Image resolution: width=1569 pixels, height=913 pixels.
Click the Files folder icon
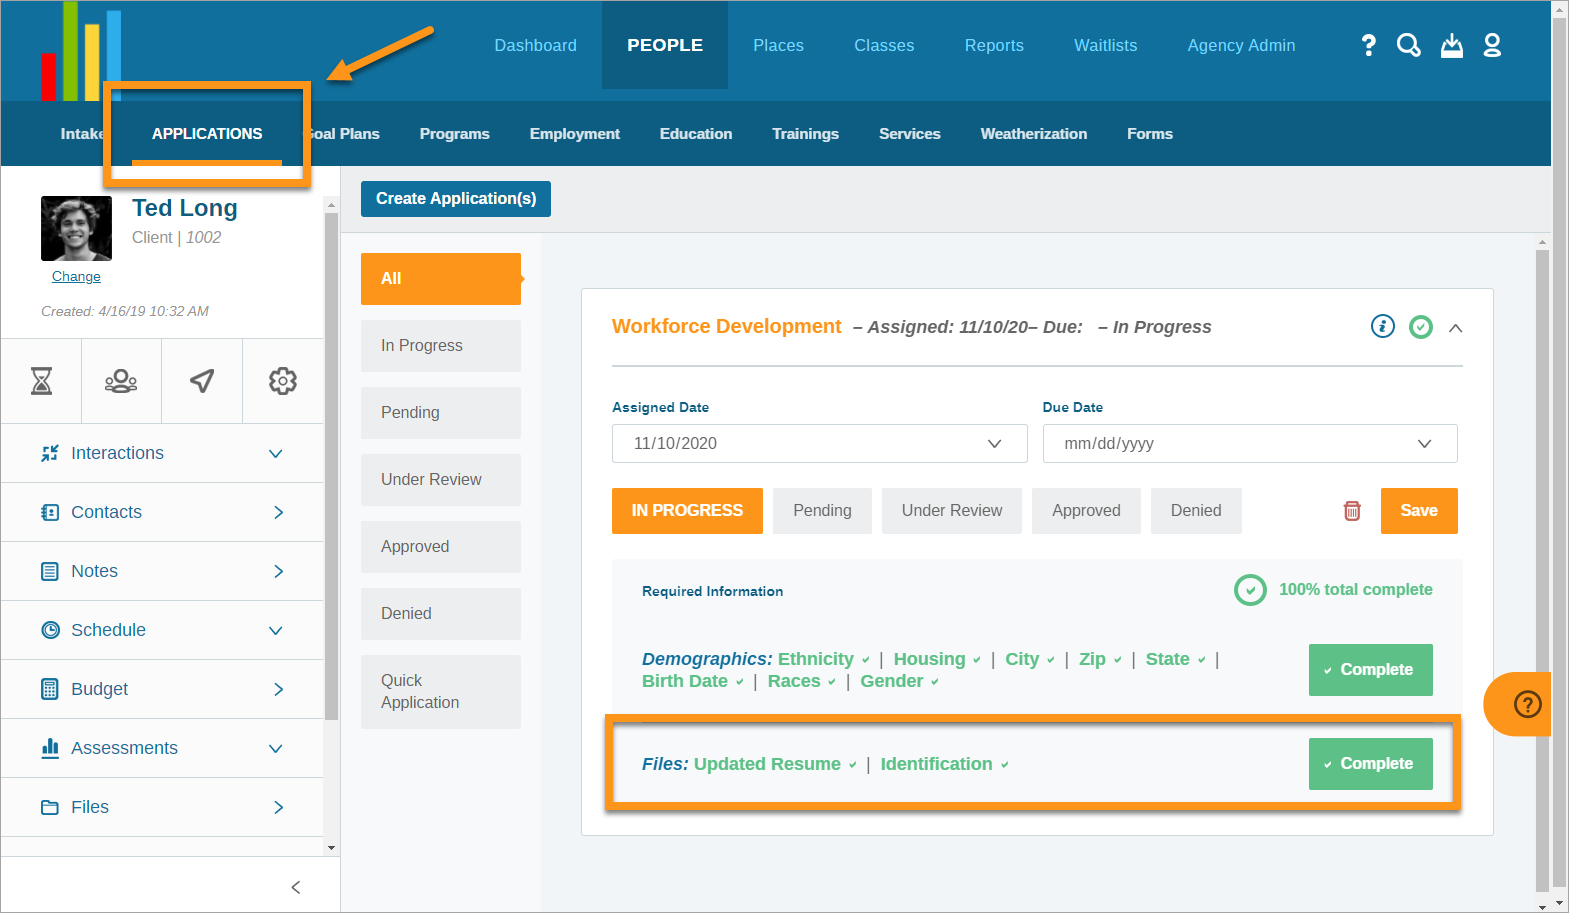(x=50, y=807)
